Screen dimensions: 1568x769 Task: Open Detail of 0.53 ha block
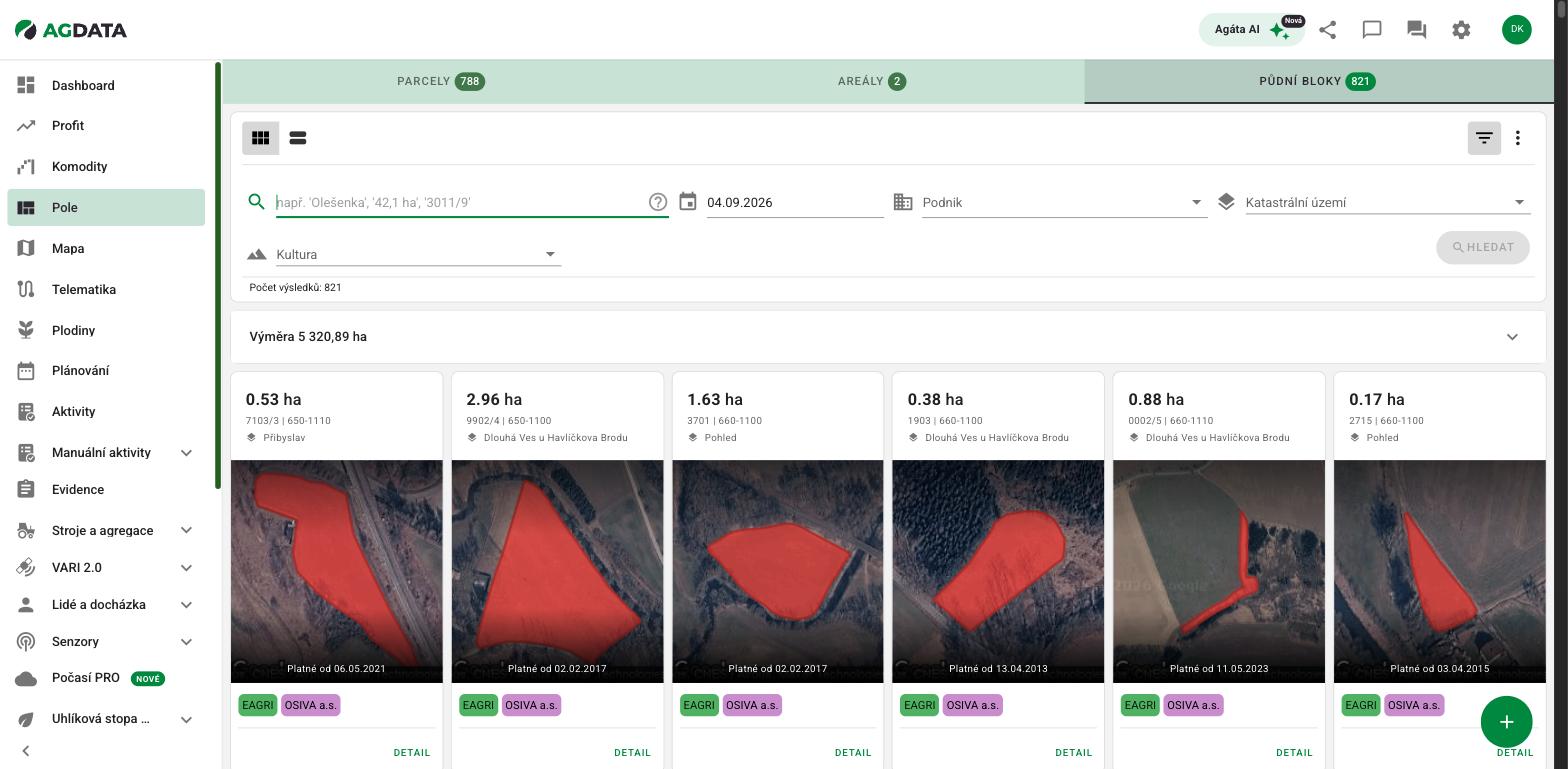pos(412,753)
